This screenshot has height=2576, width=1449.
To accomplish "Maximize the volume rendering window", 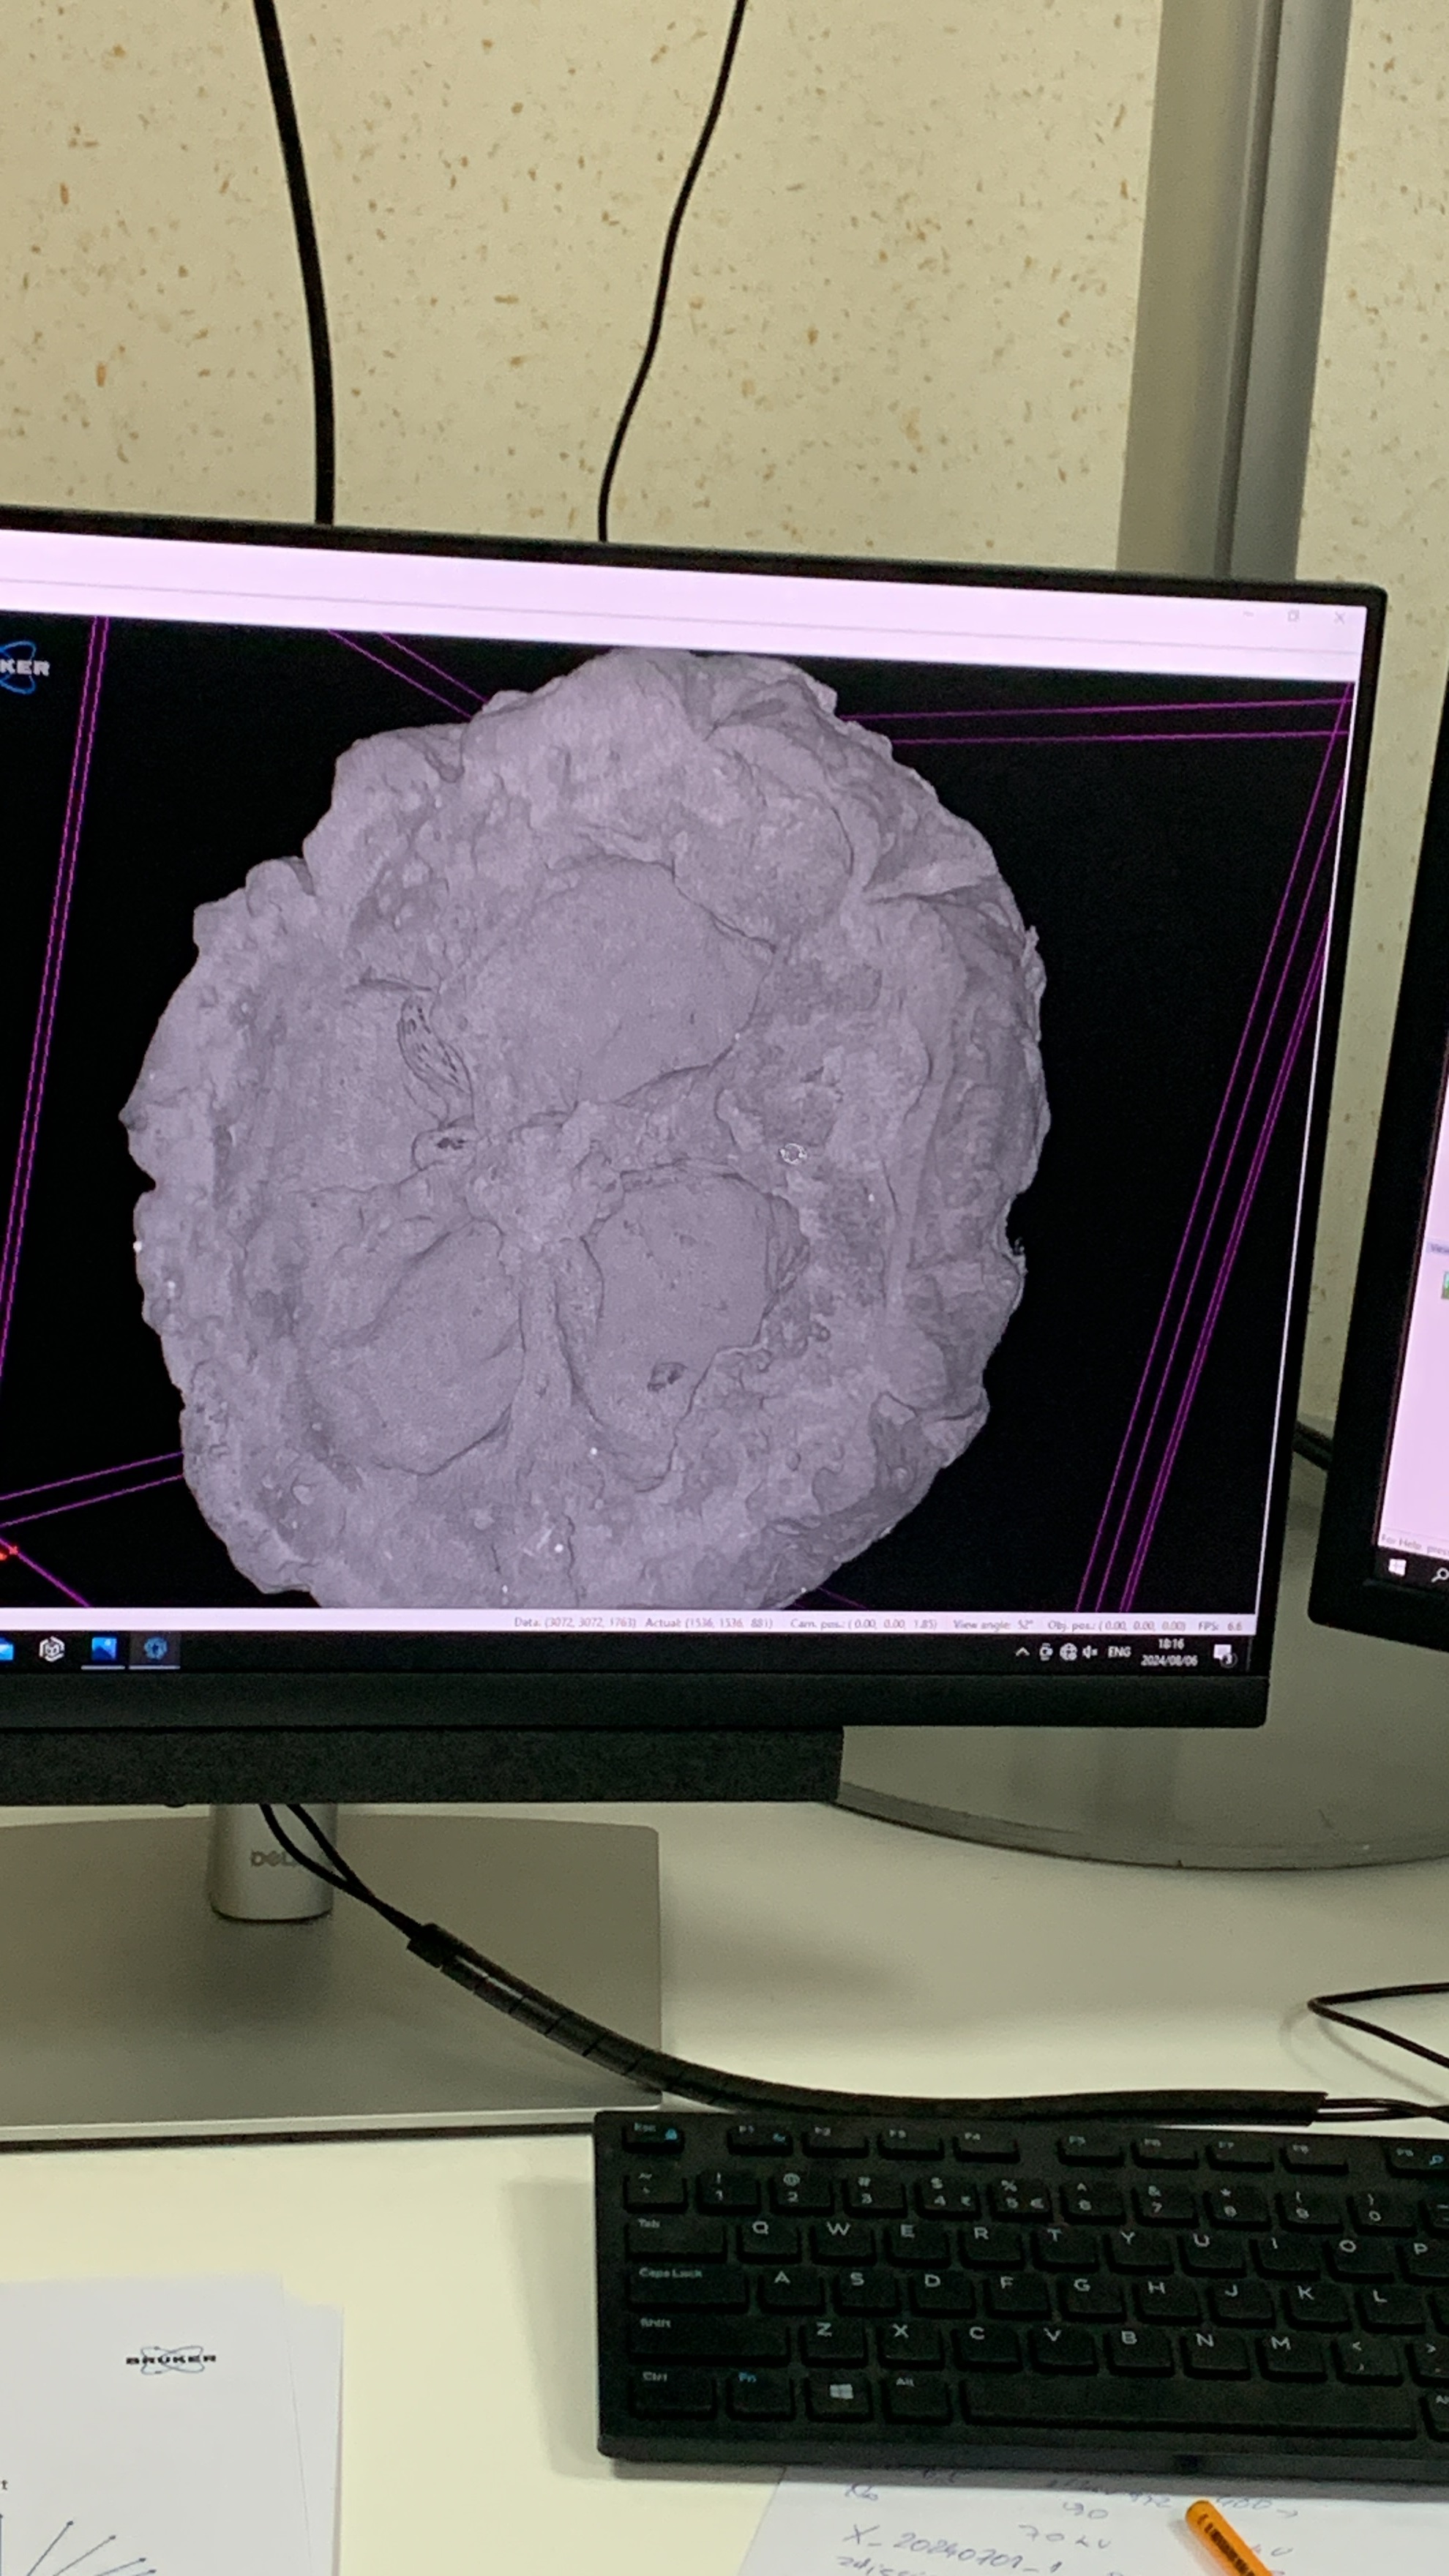I will pyautogui.click(x=1293, y=616).
